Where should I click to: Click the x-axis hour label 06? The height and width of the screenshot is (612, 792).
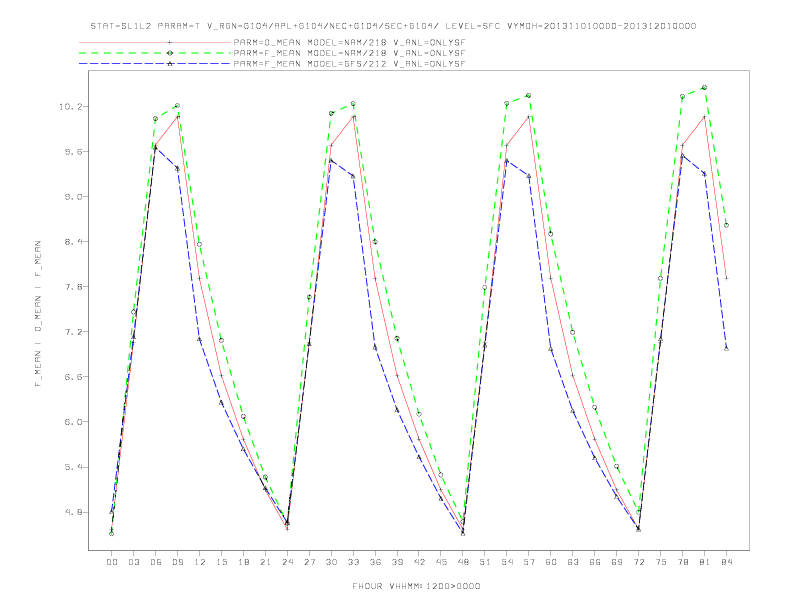tap(156, 562)
